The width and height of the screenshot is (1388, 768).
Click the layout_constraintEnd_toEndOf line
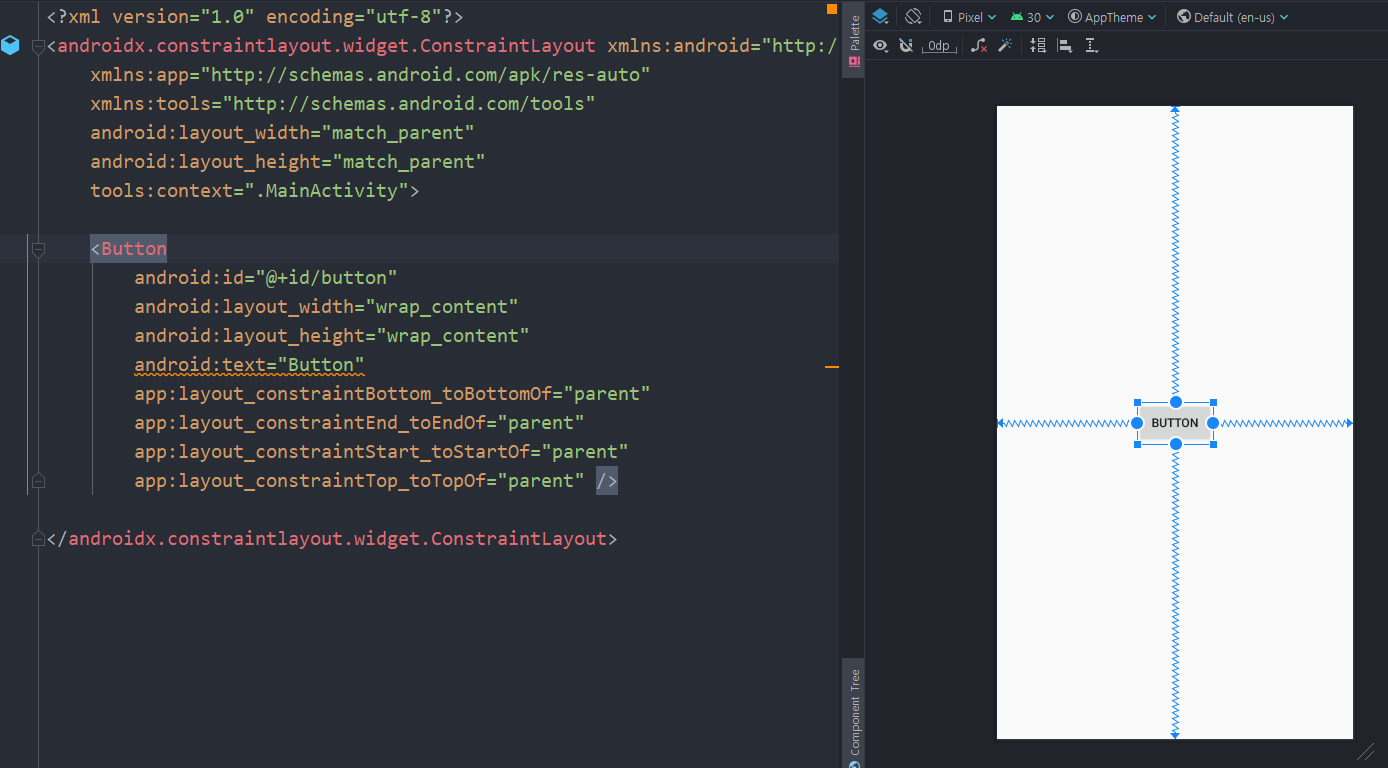point(359,423)
